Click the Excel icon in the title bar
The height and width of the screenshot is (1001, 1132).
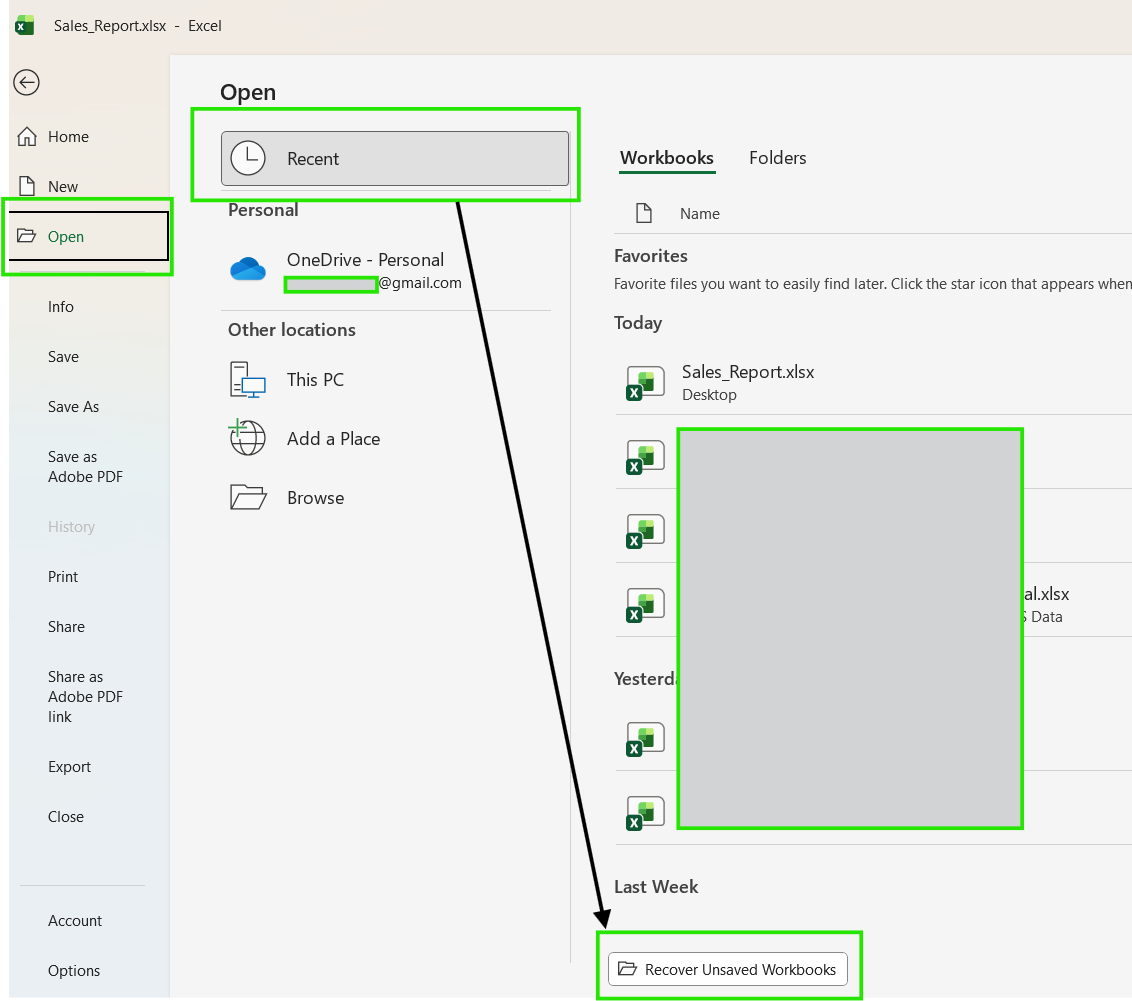click(x=22, y=25)
